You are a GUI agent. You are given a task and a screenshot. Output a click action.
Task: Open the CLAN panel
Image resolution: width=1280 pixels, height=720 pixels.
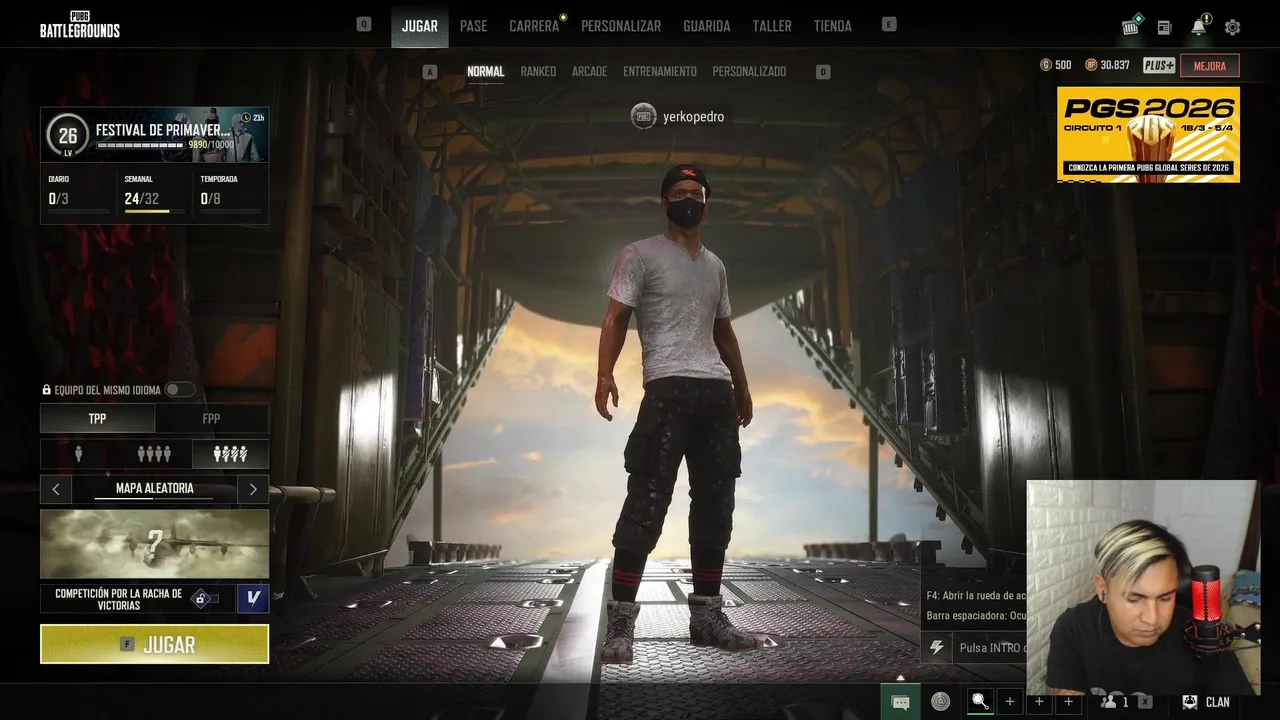(x=1206, y=702)
